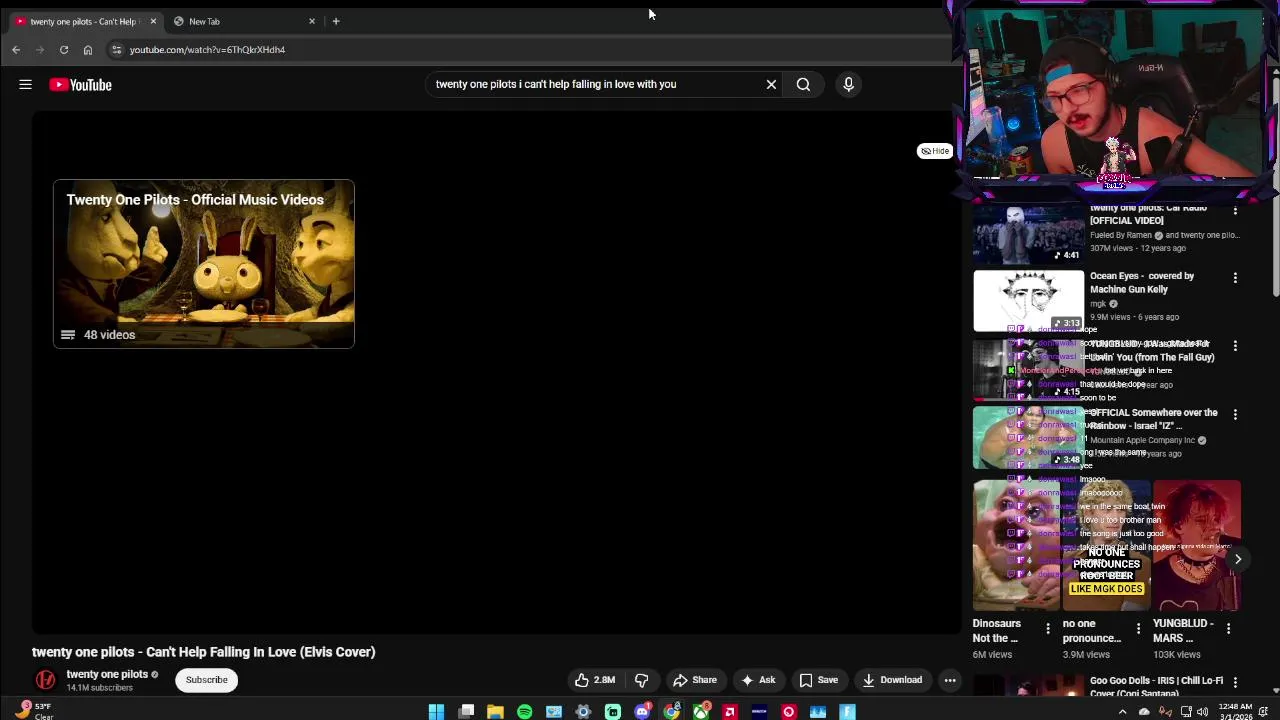Open options for YUNGBLUD Livin' You video

pos(1235,346)
